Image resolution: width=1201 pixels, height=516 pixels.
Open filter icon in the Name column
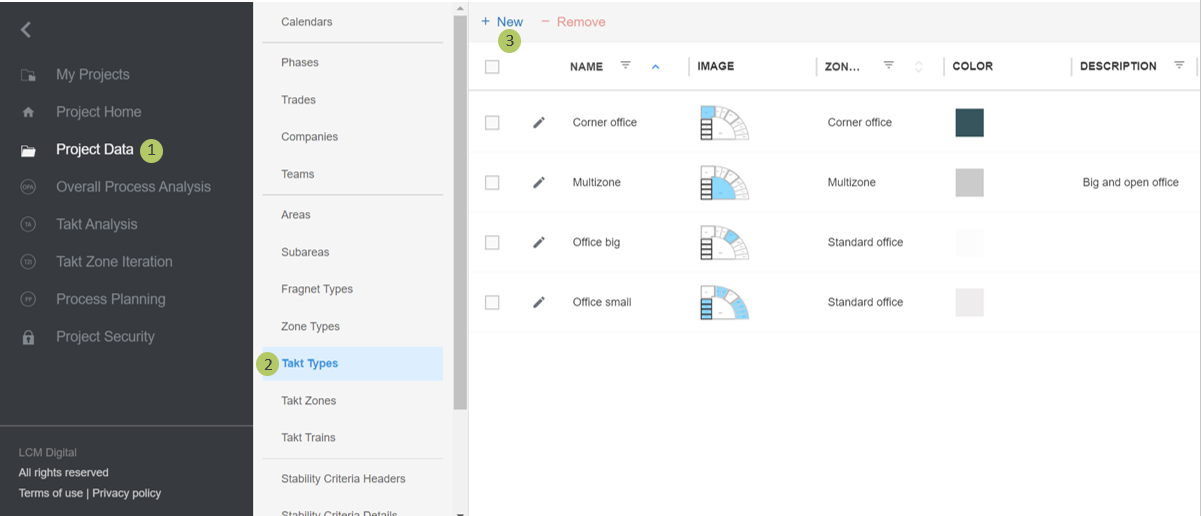(x=625, y=66)
